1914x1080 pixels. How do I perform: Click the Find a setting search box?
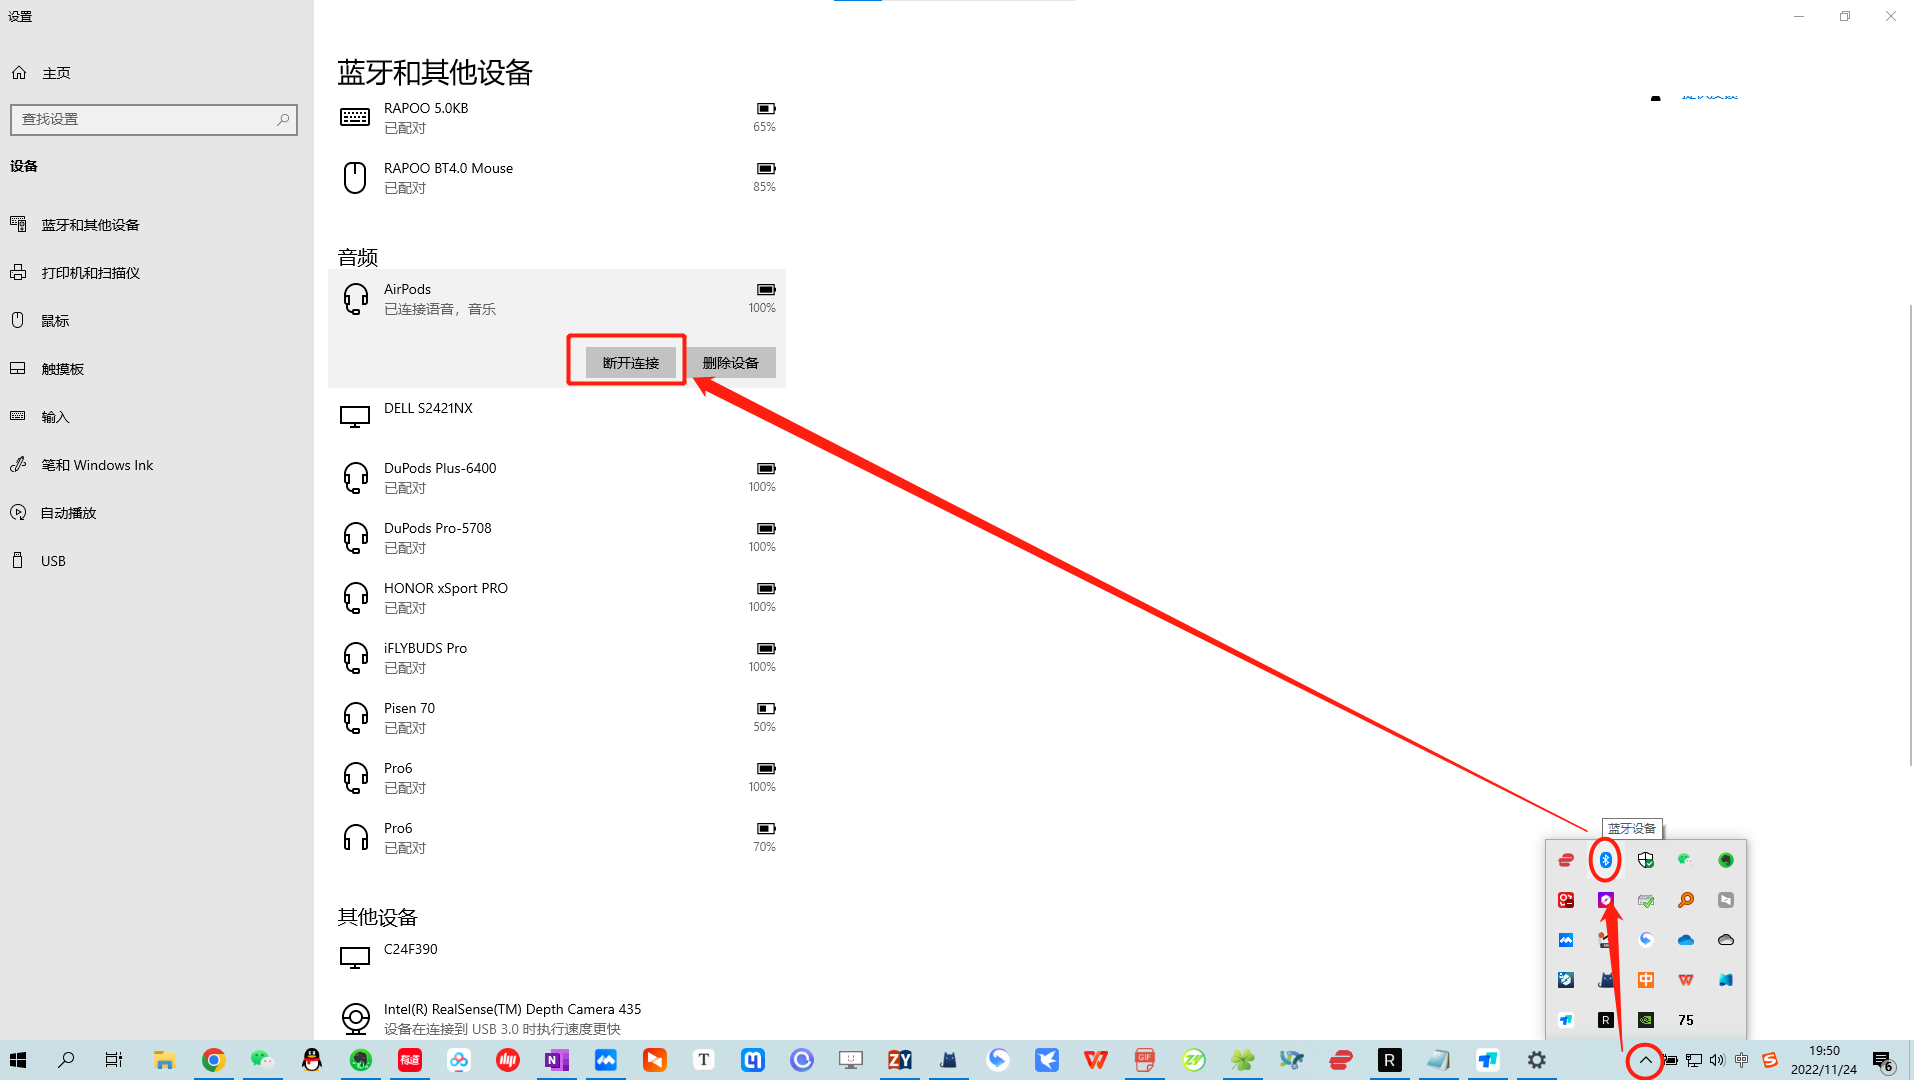point(154,119)
